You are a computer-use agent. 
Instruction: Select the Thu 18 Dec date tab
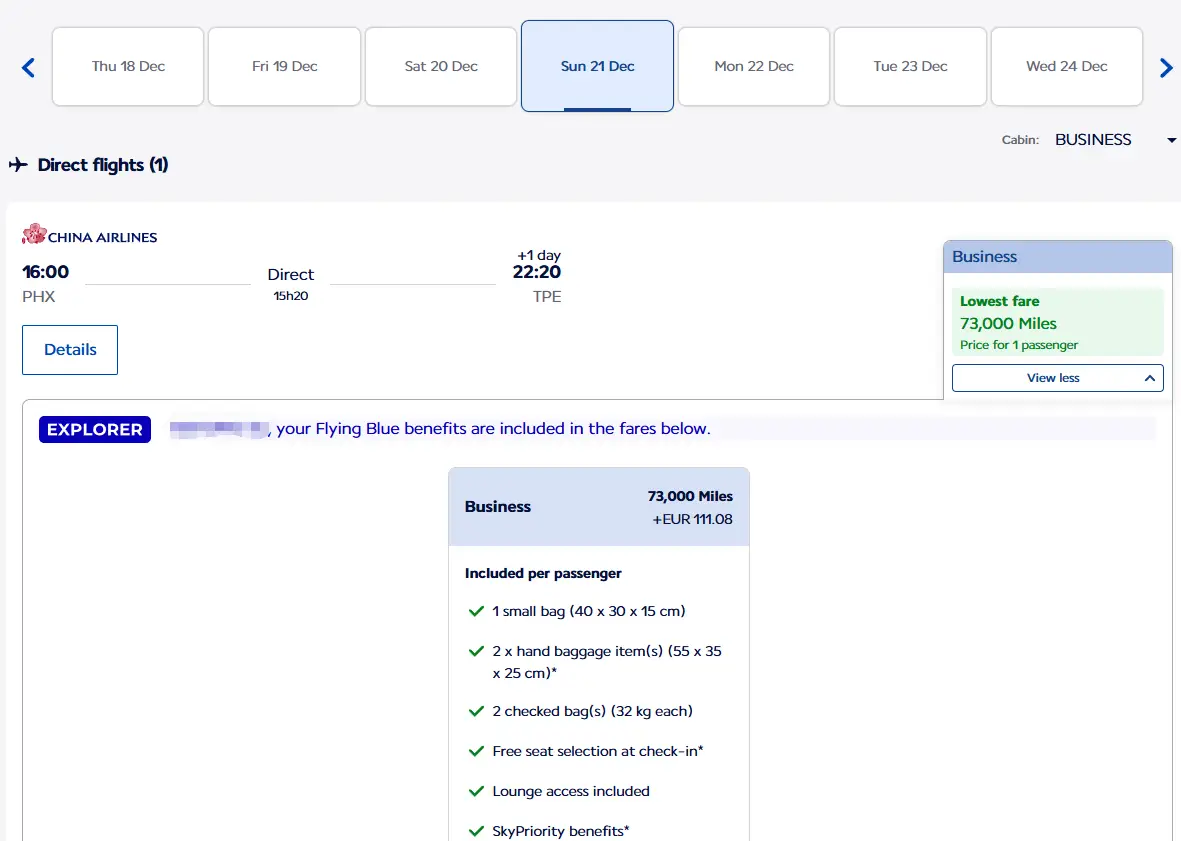(128, 67)
